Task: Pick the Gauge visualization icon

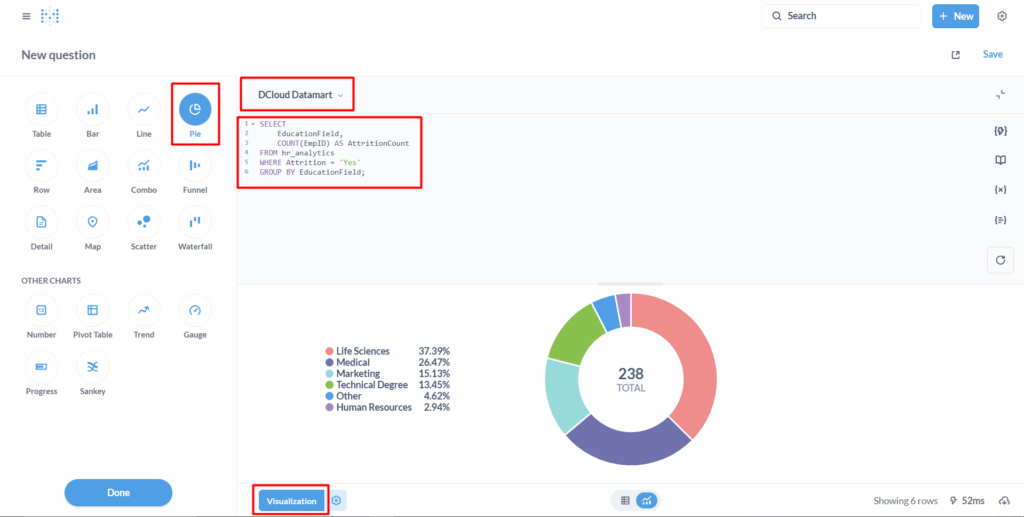Action: (x=195, y=310)
